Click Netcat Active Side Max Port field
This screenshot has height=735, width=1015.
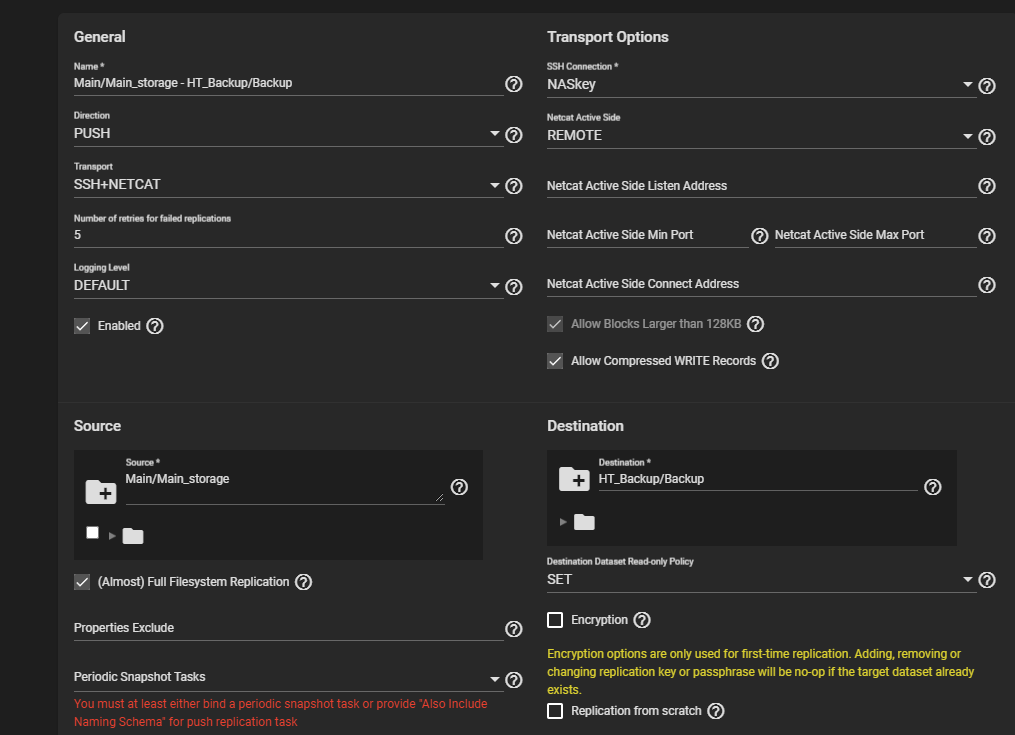[875, 235]
